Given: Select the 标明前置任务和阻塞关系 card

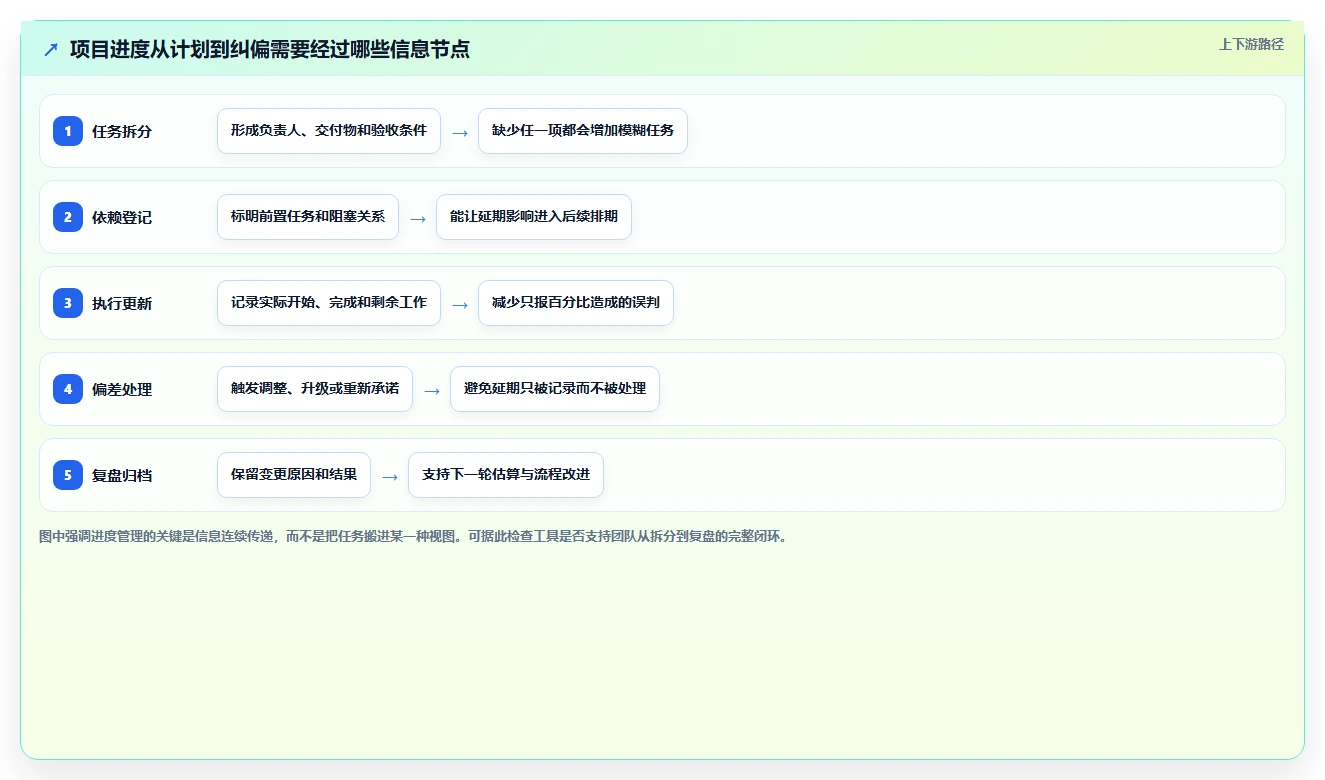Looking at the screenshot, I should (x=308, y=217).
